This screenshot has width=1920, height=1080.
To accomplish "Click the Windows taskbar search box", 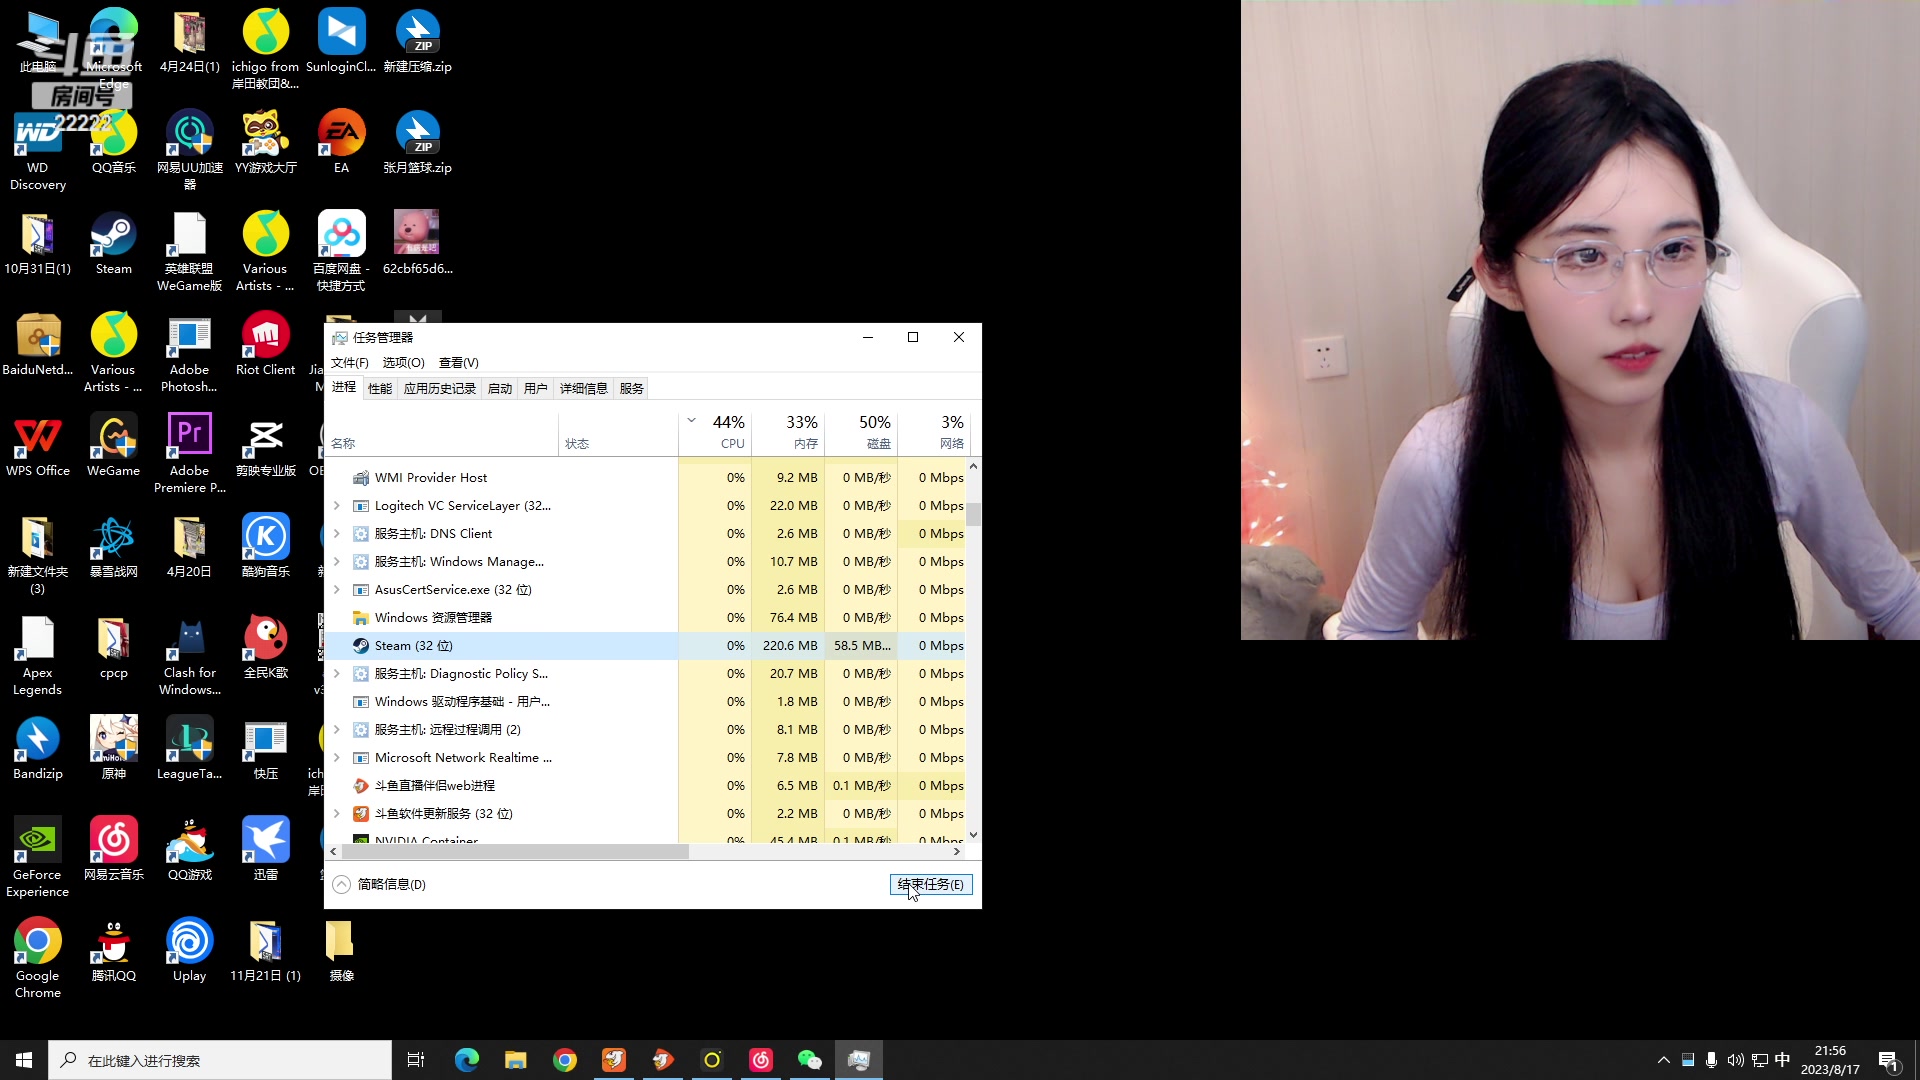I will pyautogui.click(x=220, y=1060).
